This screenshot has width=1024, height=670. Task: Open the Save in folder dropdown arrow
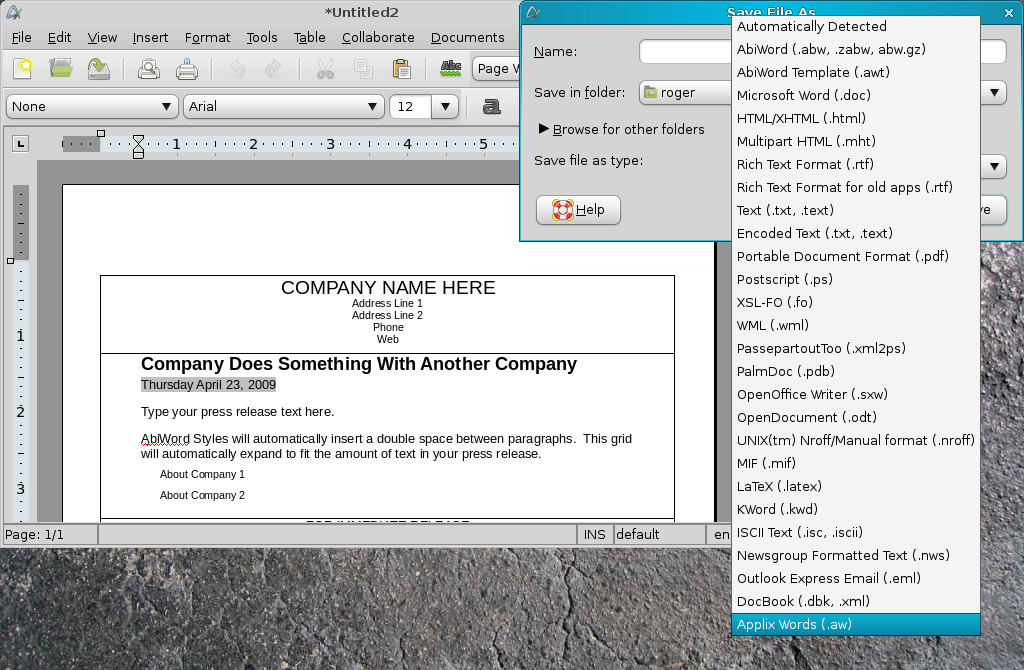(994, 93)
